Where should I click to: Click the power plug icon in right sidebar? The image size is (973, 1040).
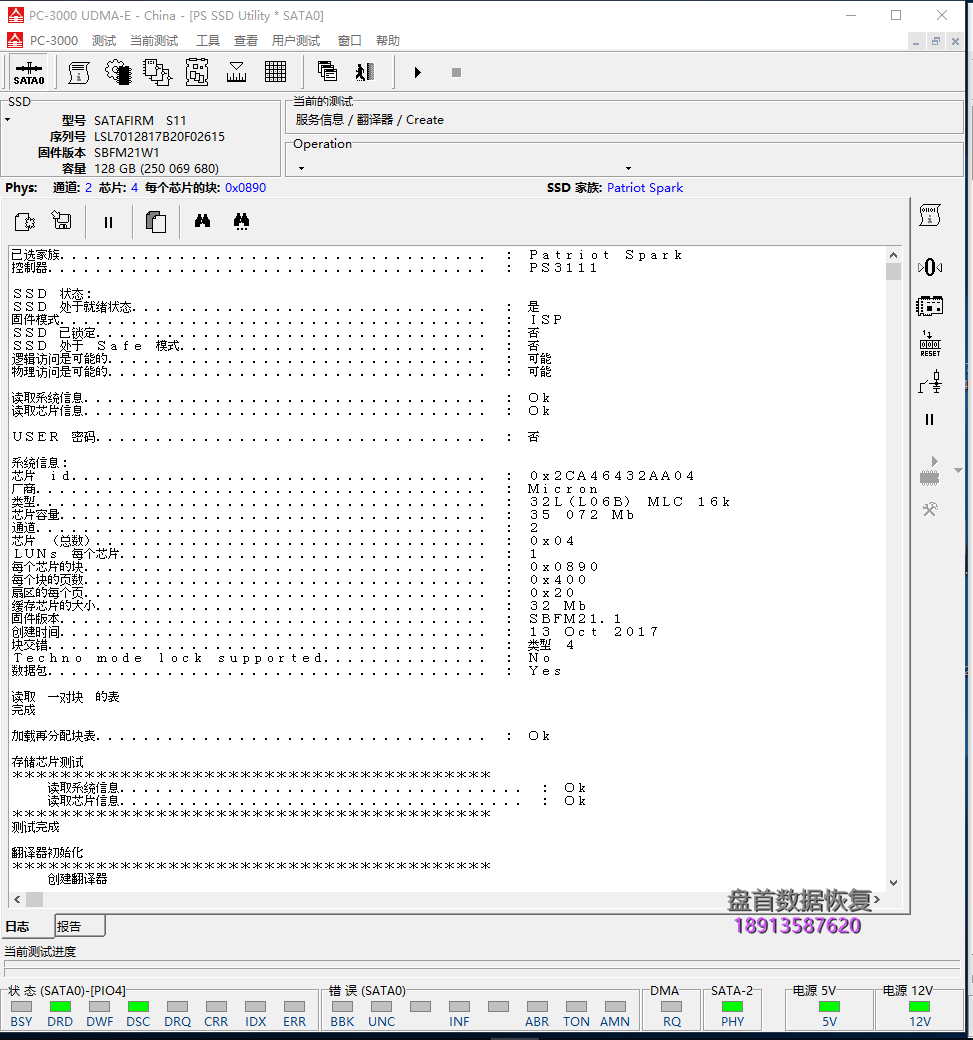[930, 383]
